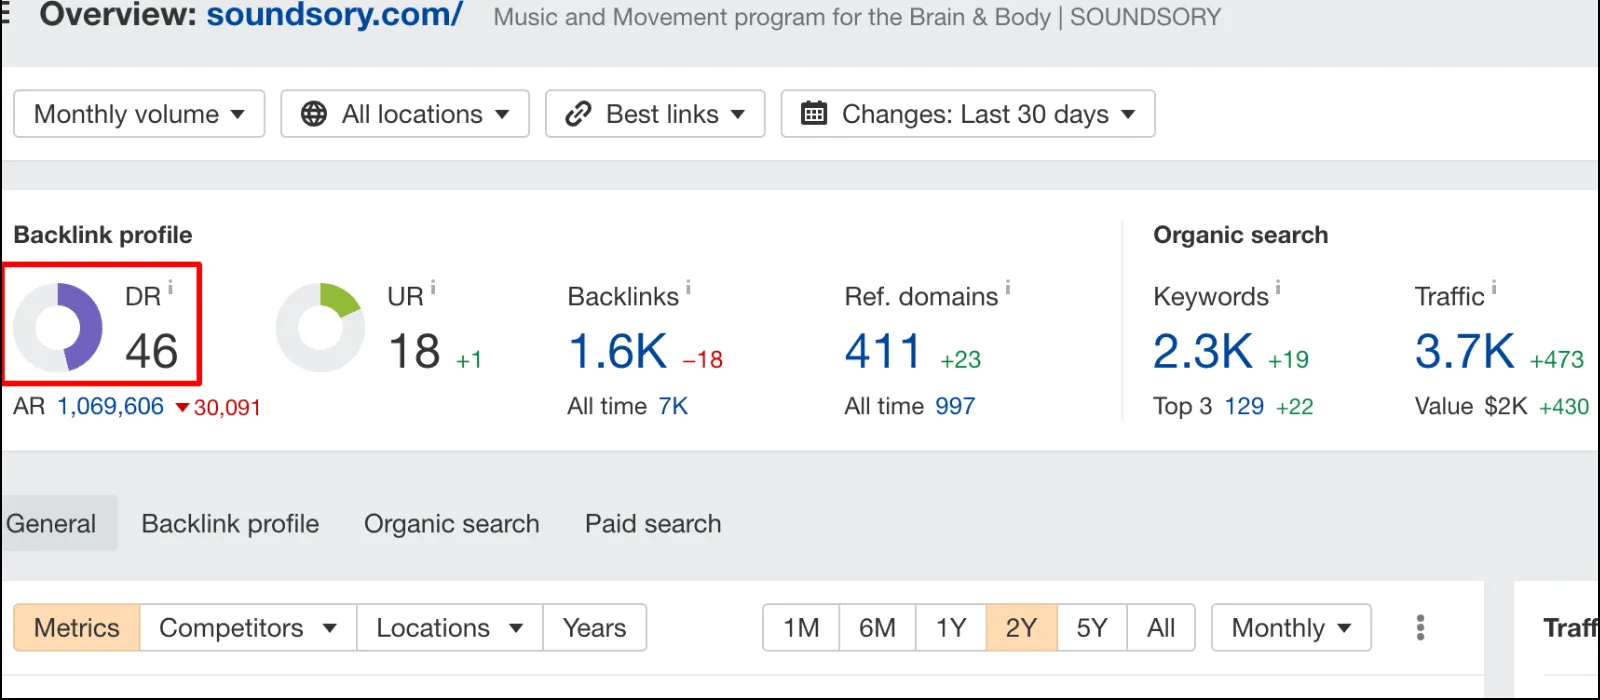This screenshot has width=1600, height=700.
Task: Click the calendar icon beside Changes
Action: [814, 113]
